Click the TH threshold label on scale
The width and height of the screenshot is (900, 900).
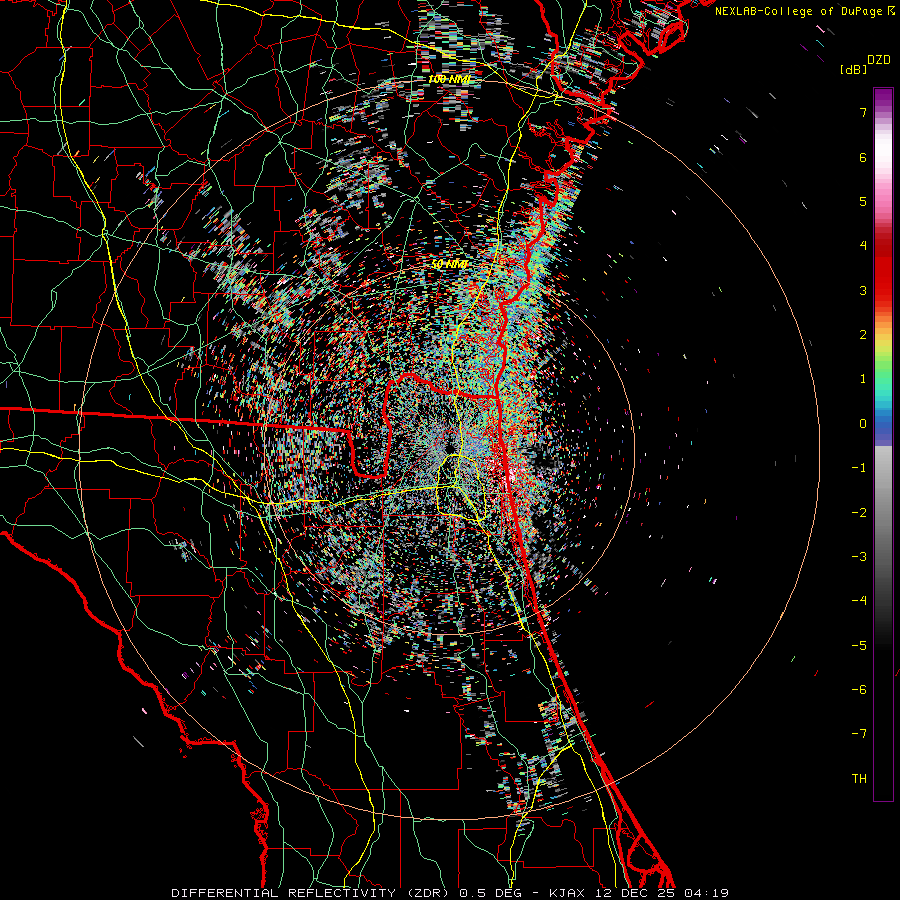coord(859,779)
